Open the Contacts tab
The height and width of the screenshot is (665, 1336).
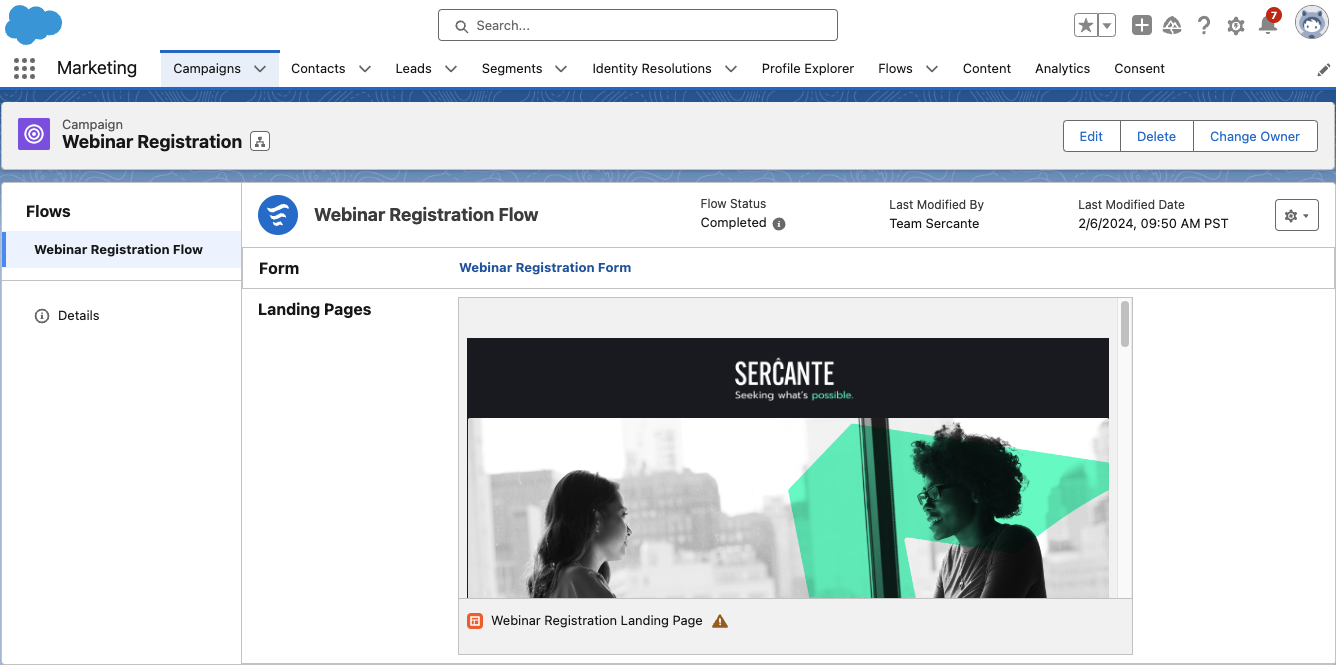point(318,69)
